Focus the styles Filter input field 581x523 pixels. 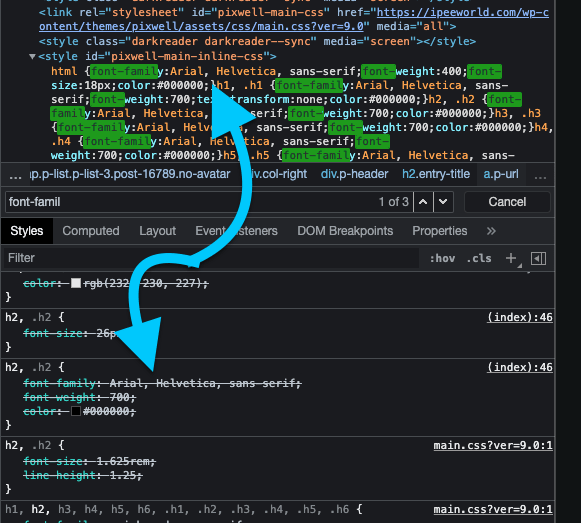click(x=211, y=258)
